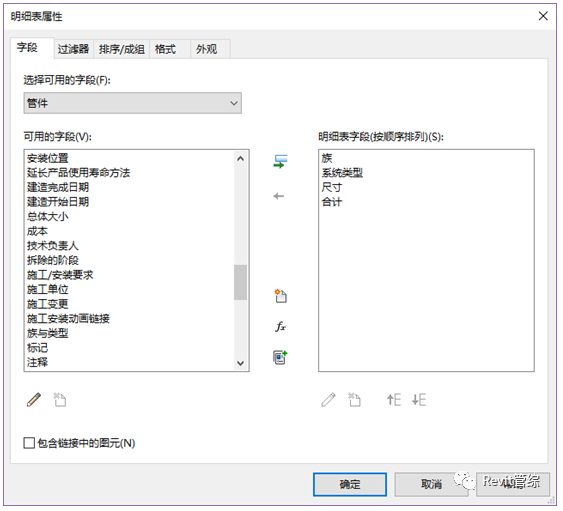Select 施工/安装要求 field
563x511 pixels.
point(60,275)
